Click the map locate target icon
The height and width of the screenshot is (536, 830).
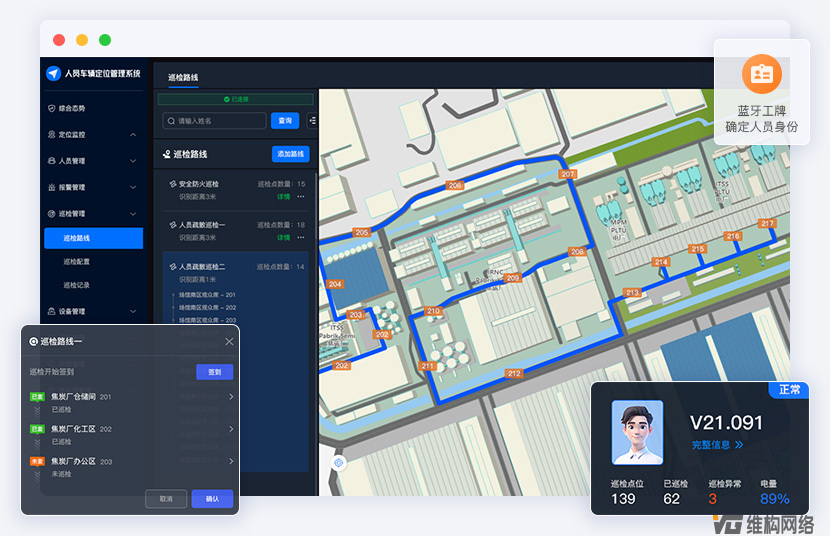click(339, 462)
